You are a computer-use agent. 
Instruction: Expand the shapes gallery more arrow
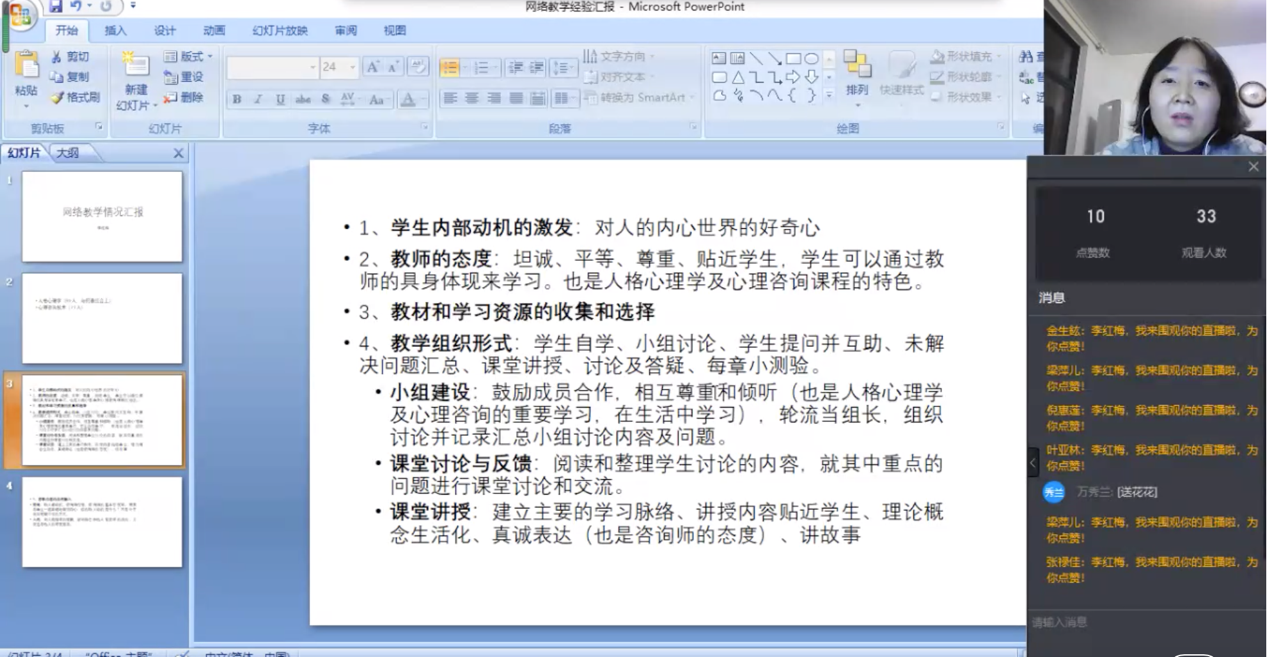[829, 96]
